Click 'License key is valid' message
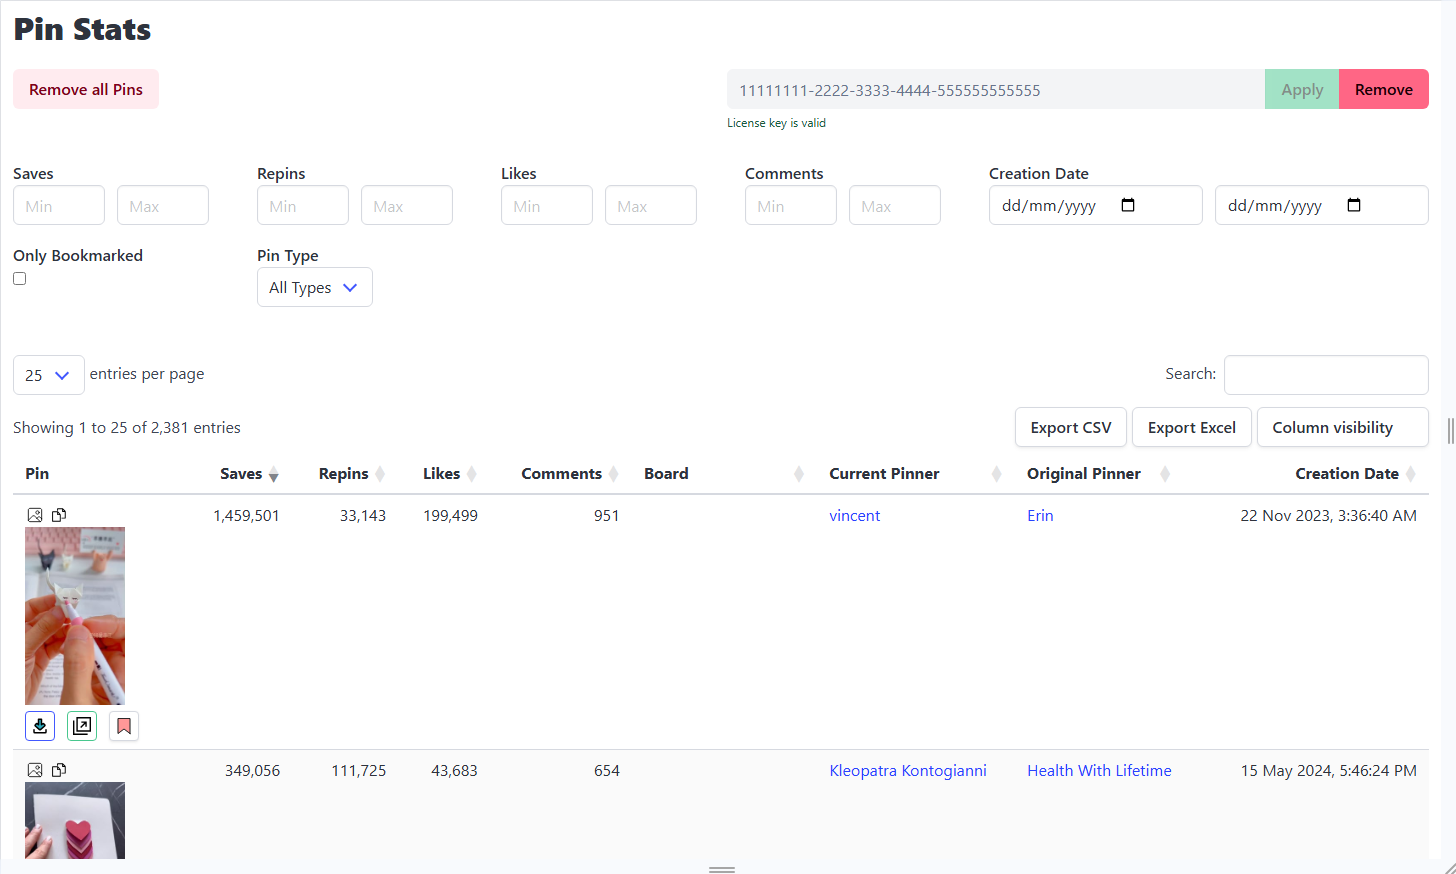 tap(776, 123)
